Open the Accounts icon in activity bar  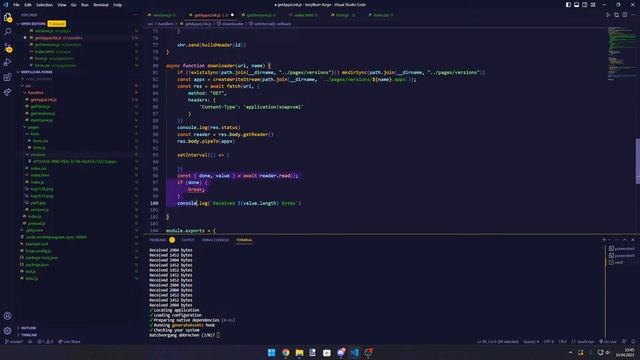click(x=7, y=316)
